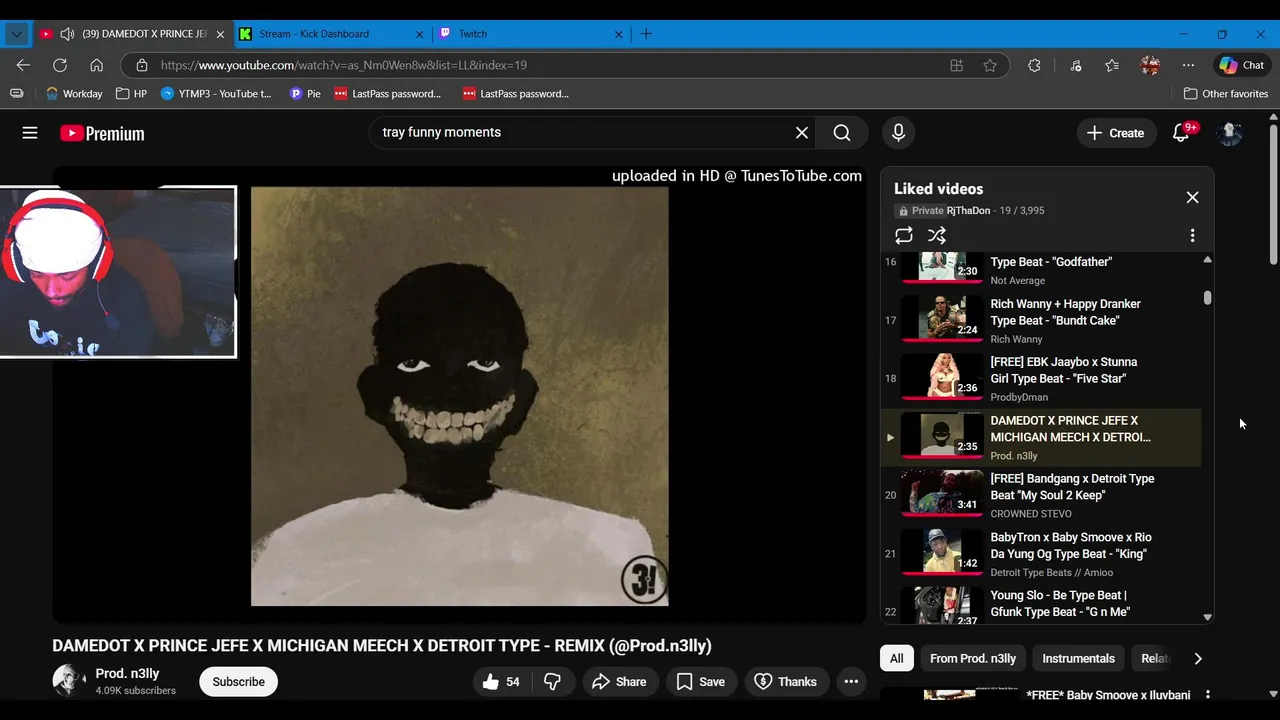Add page to favorites star
The image size is (1280, 720).
coord(990,65)
